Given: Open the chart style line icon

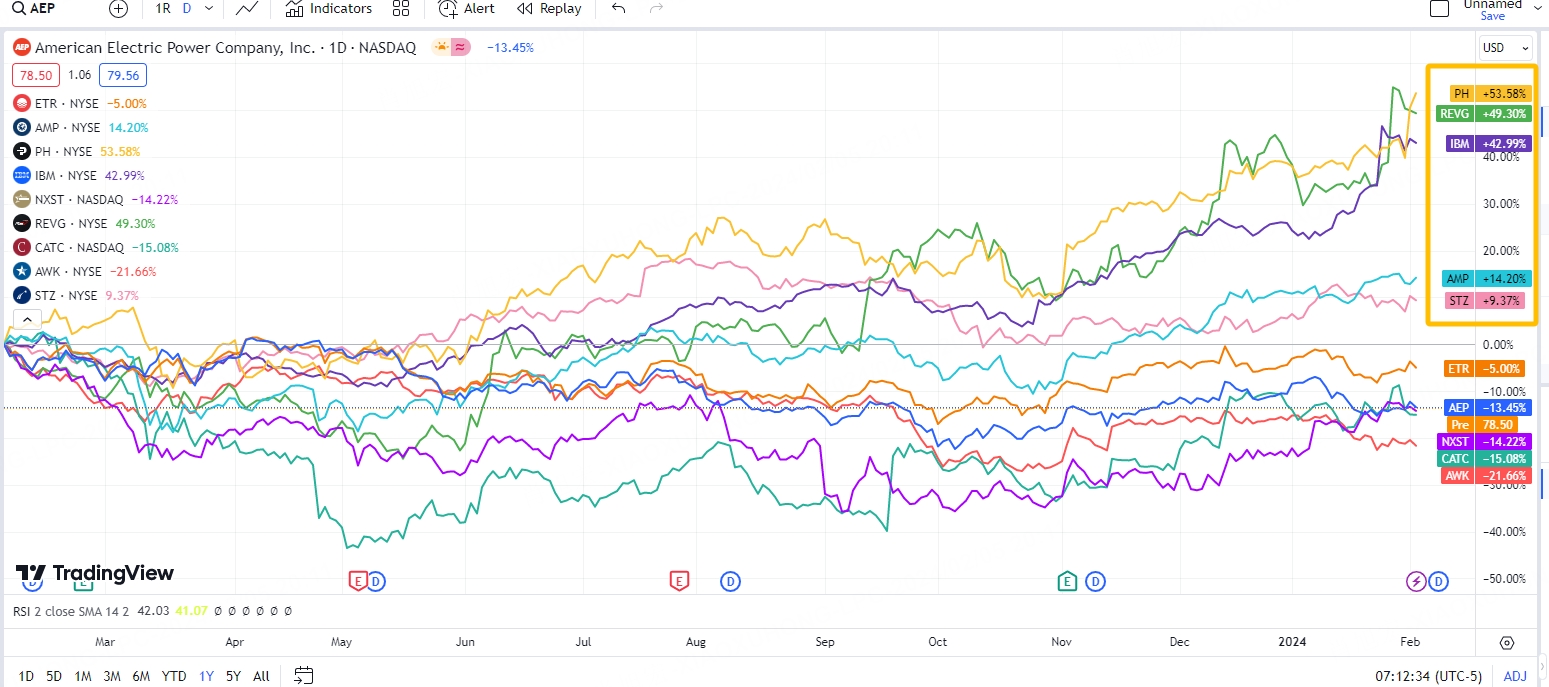Looking at the screenshot, I should pyautogui.click(x=246, y=9).
